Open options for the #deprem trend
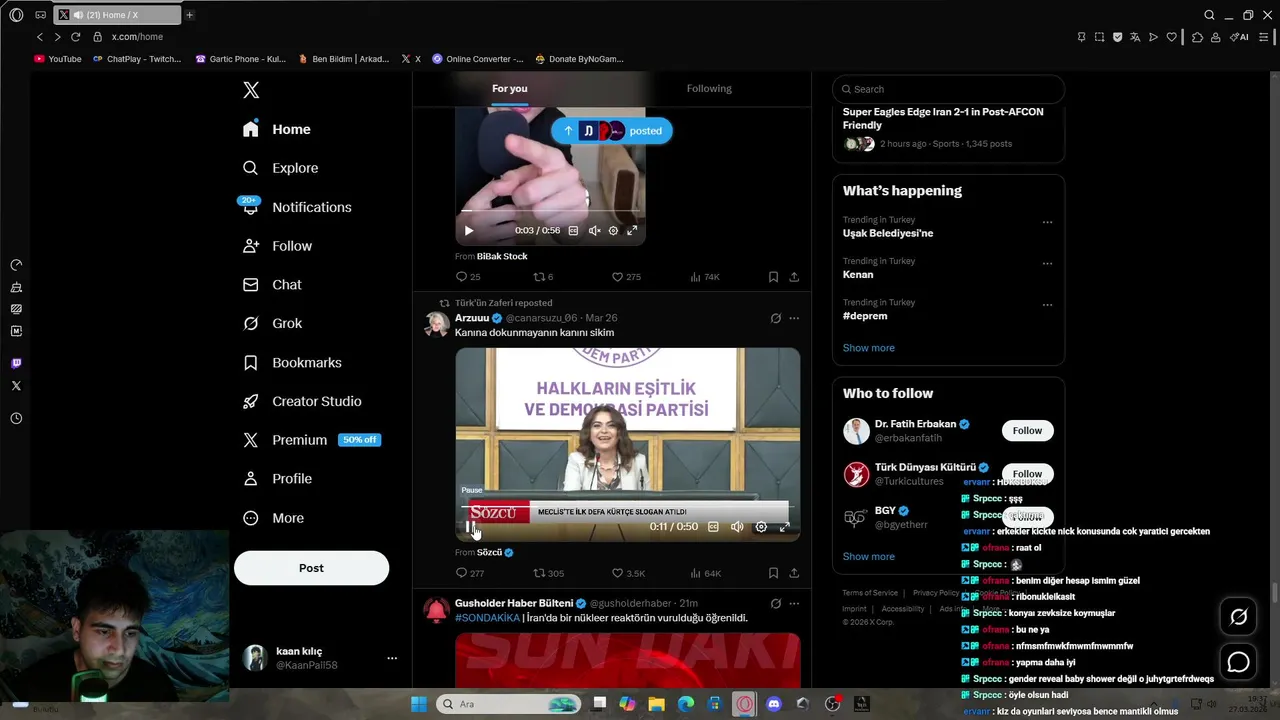Image resolution: width=1280 pixels, height=720 pixels. point(1047,305)
